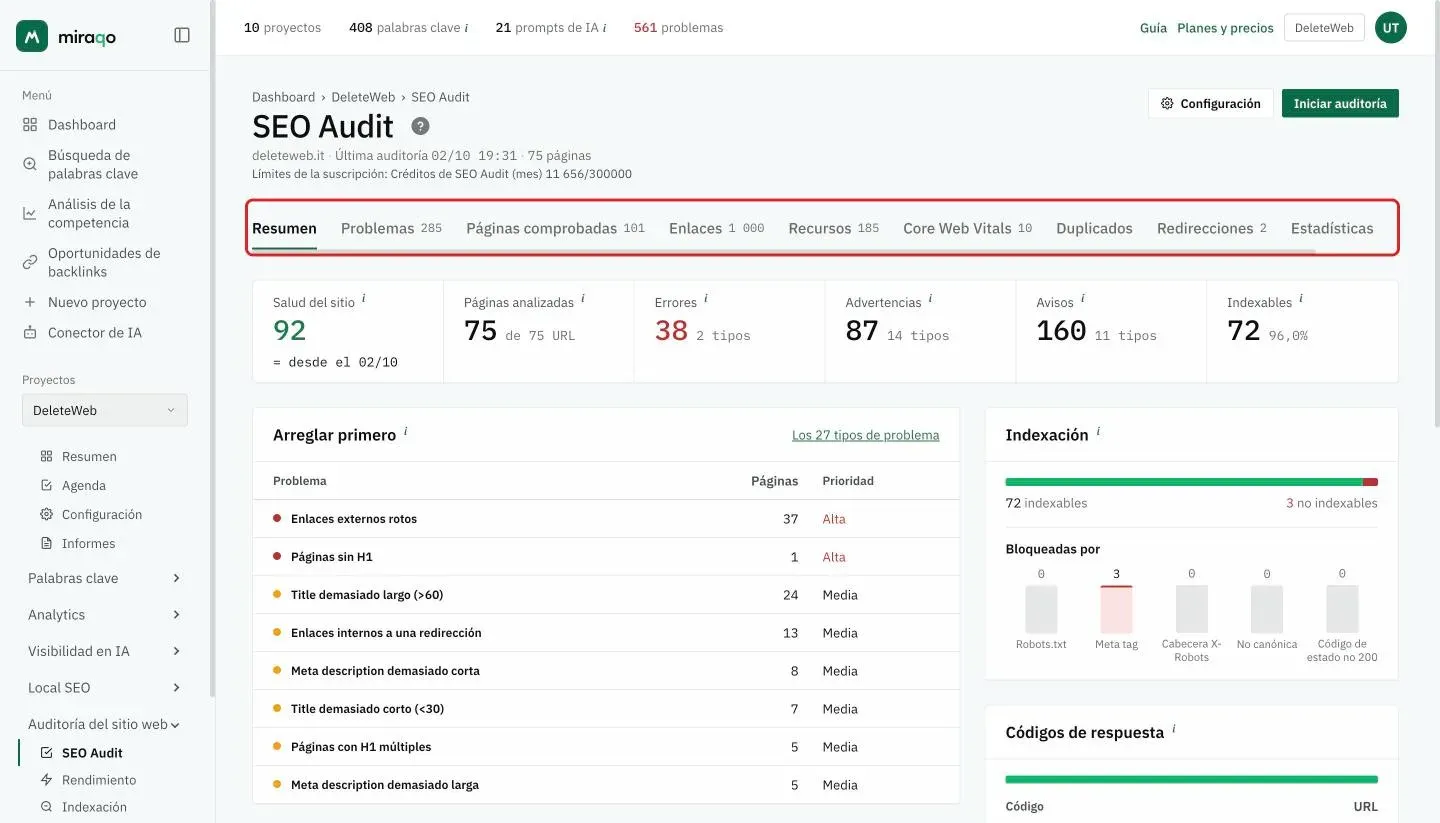The width and height of the screenshot is (1440, 823).
Task: Click the green indexables progress bar
Action: coord(1184,482)
